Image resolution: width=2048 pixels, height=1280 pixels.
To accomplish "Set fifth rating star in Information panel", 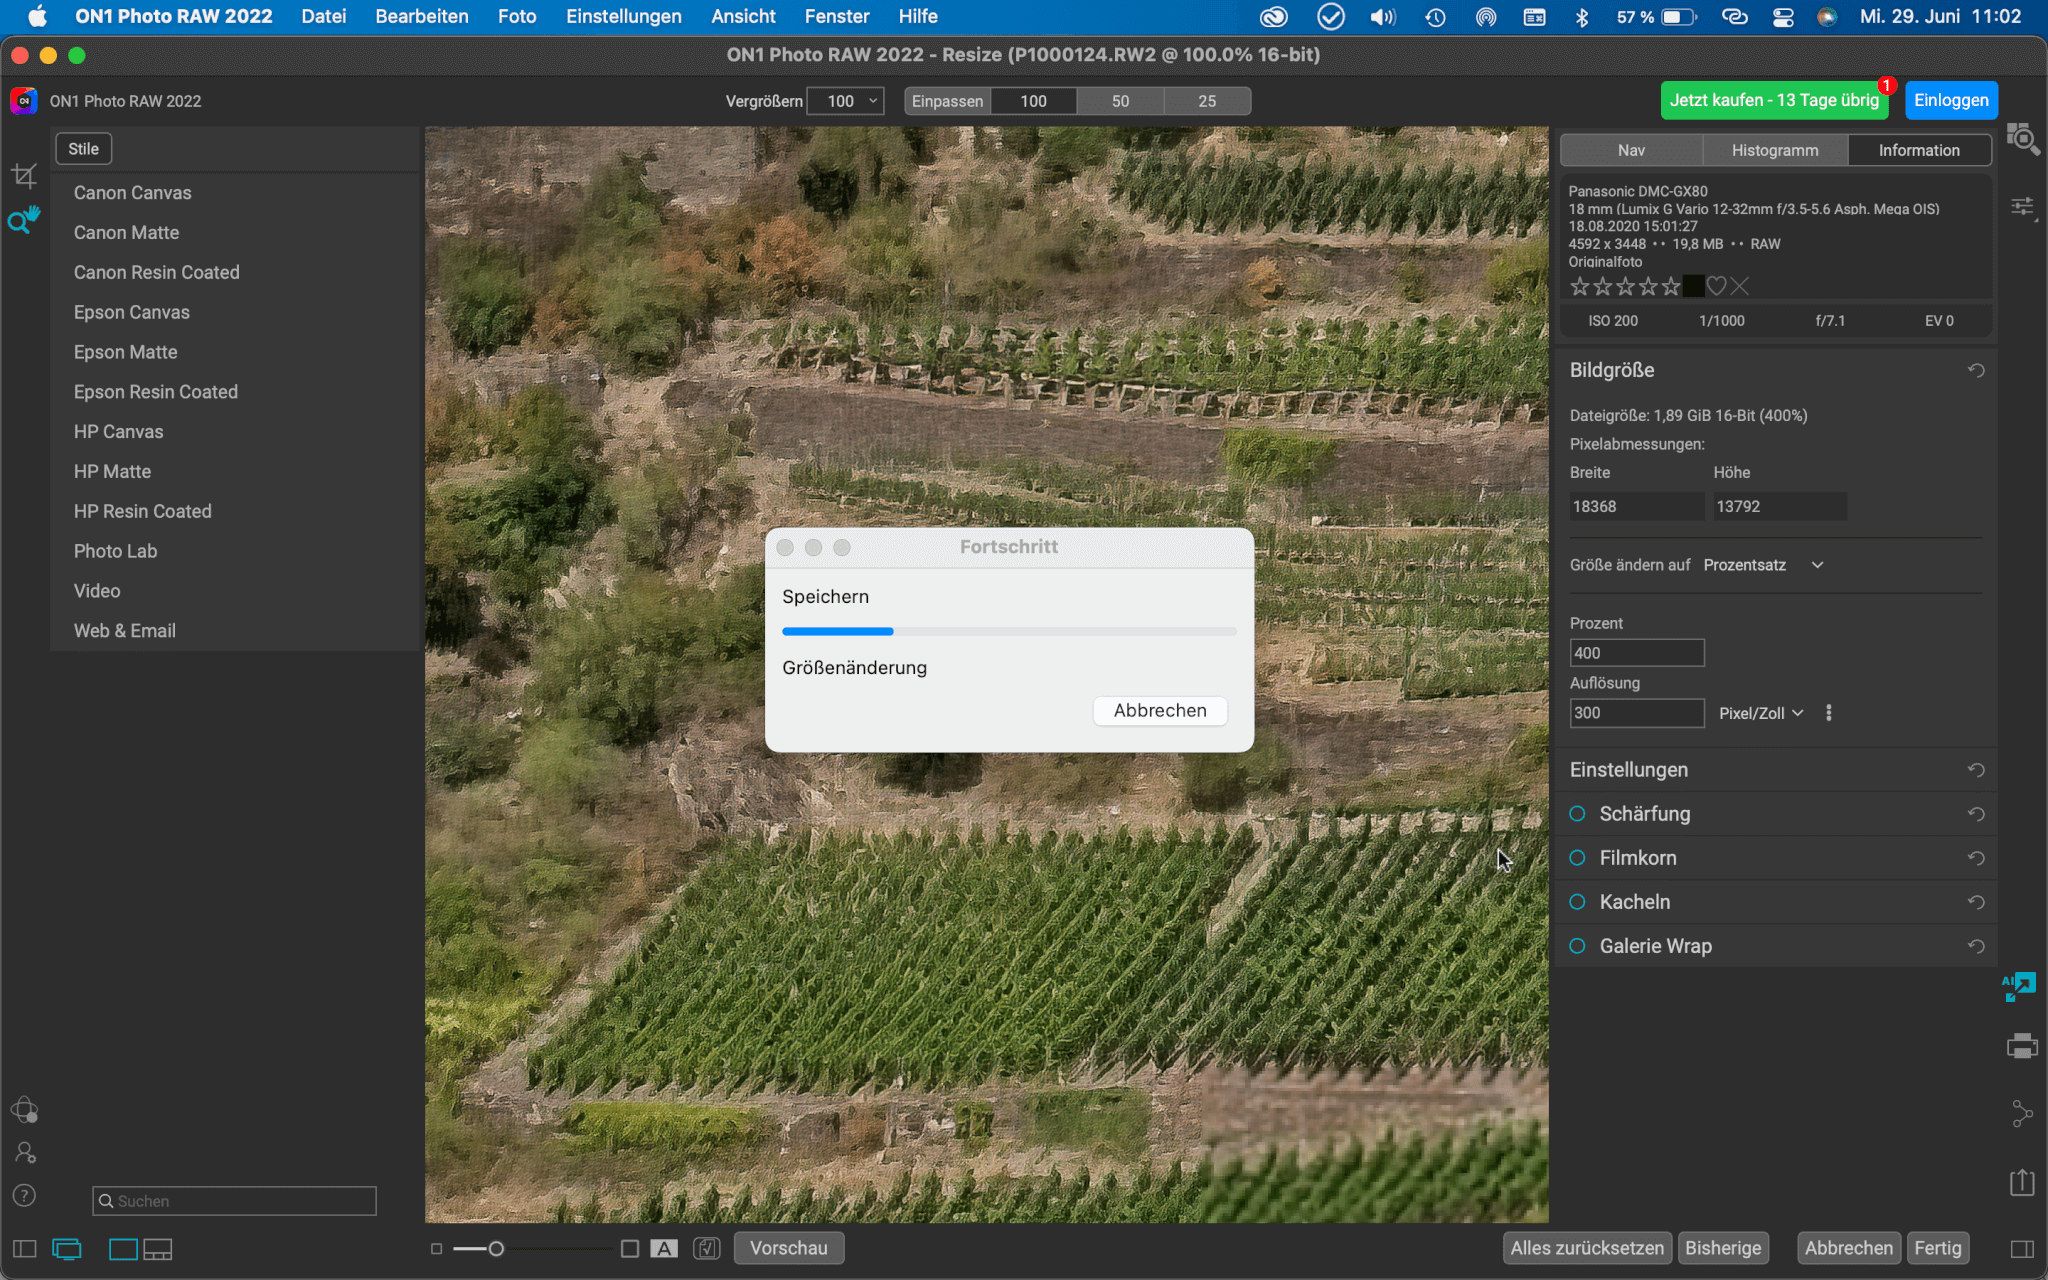I will point(1671,287).
